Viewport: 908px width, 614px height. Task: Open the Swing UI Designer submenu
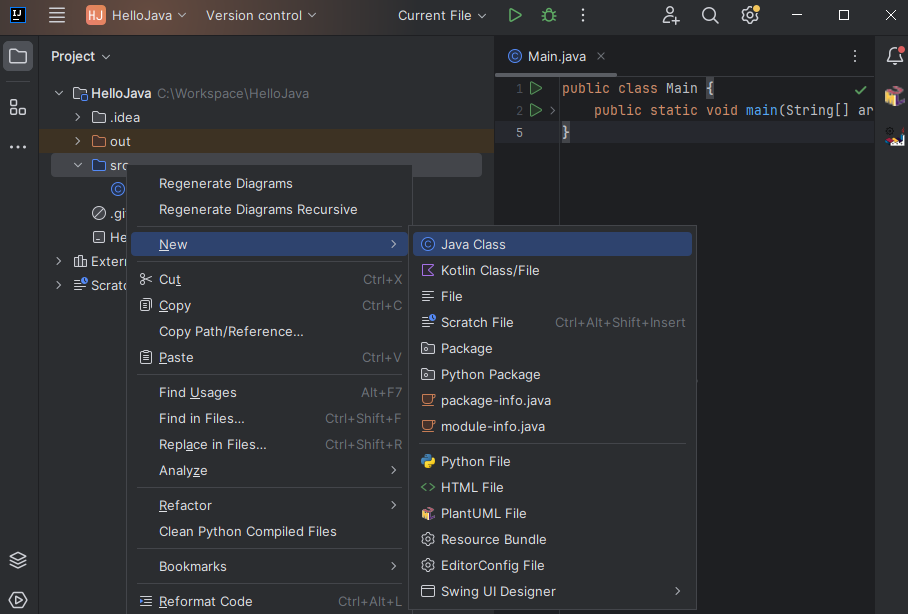[552, 591]
